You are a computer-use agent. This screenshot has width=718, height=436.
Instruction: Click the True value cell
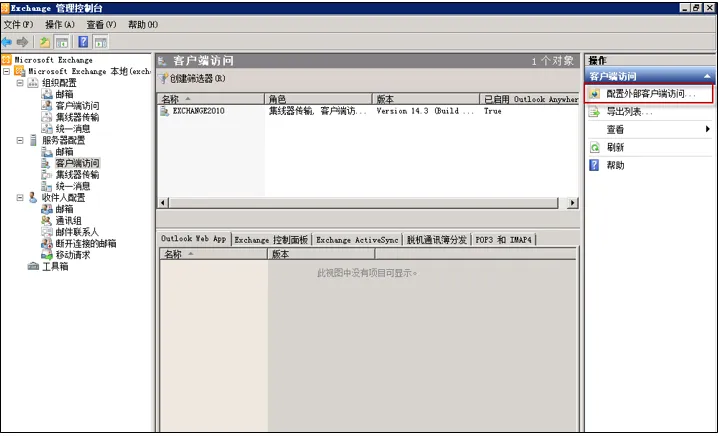coord(493,111)
